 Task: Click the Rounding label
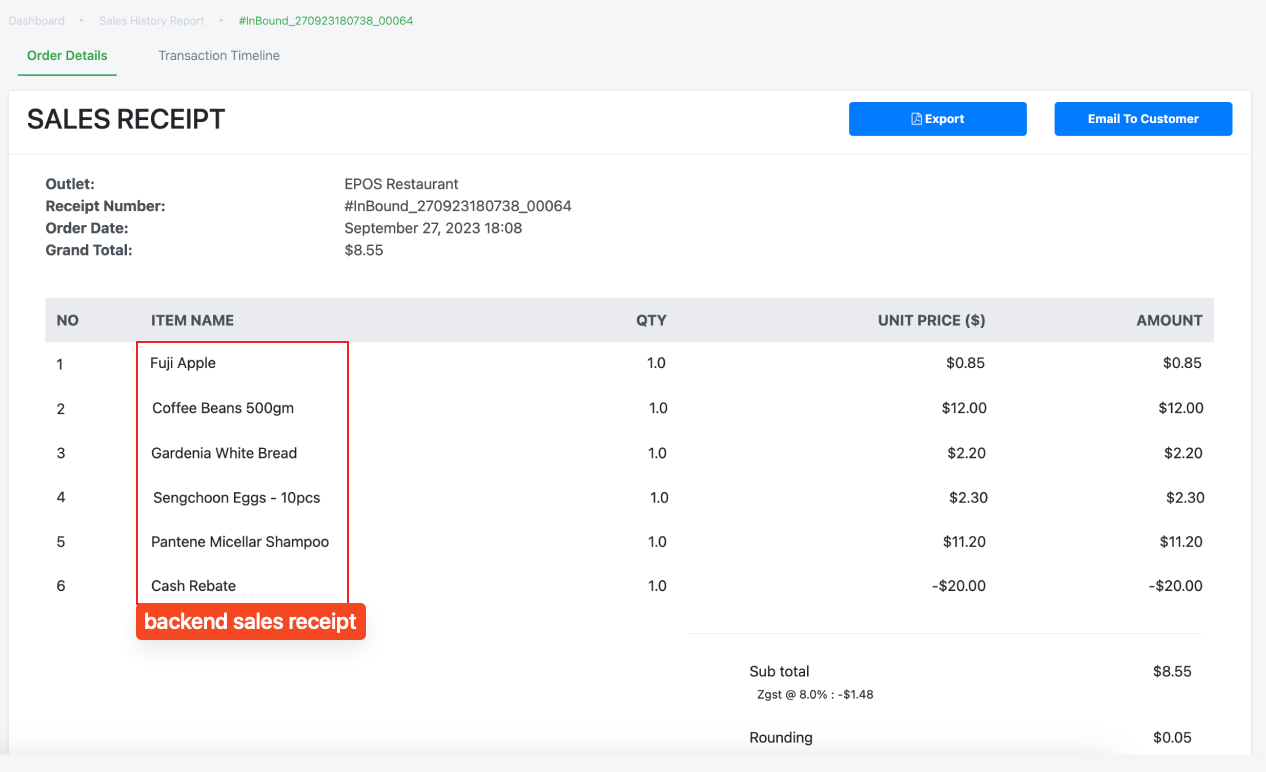pyautogui.click(x=781, y=738)
